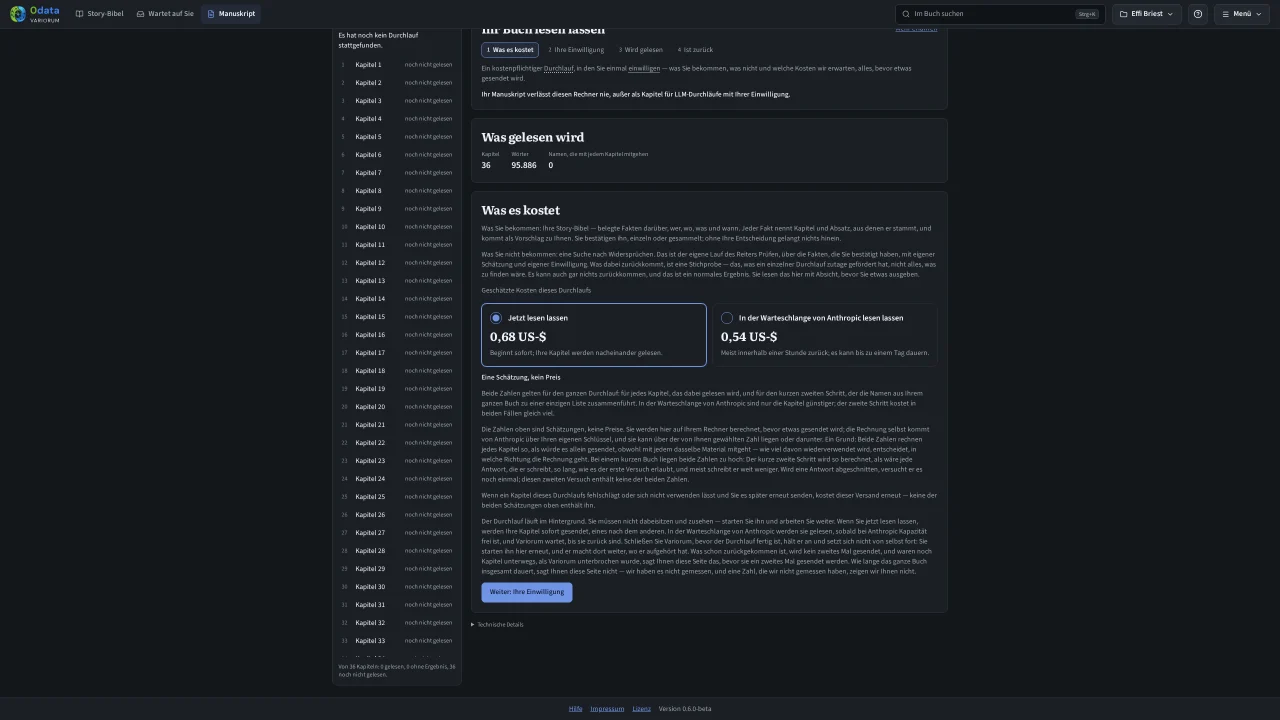Click the 'Was gelesen wird' heading
The image size is (1280, 720).
[x=533, y=137]
